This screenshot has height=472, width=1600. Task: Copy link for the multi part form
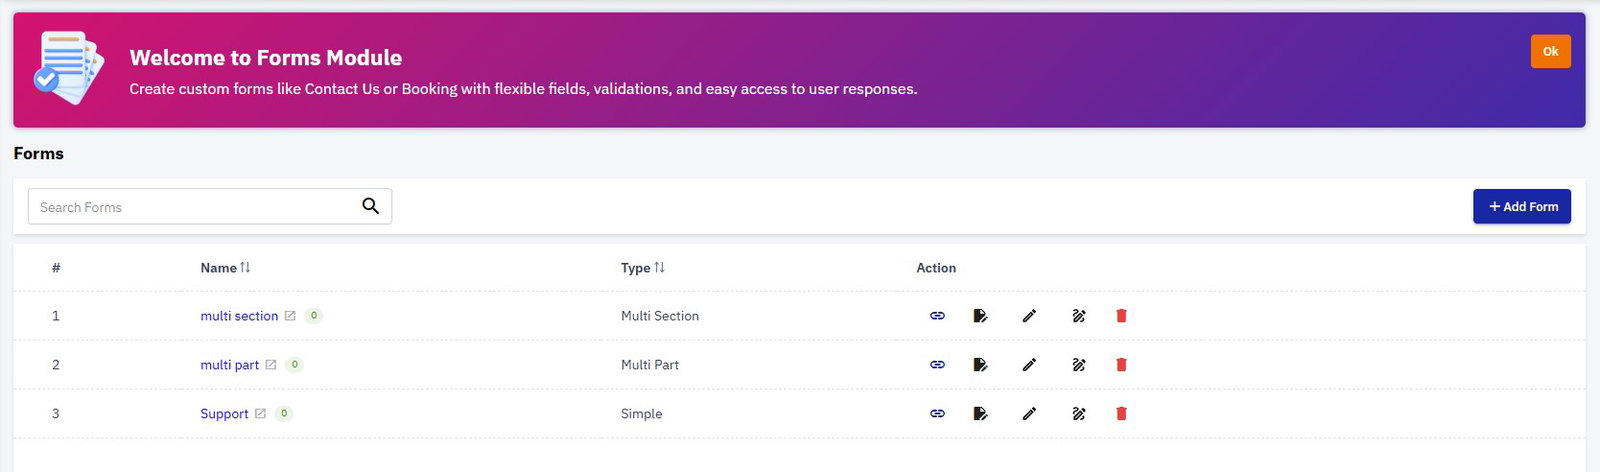coord(937,365)
